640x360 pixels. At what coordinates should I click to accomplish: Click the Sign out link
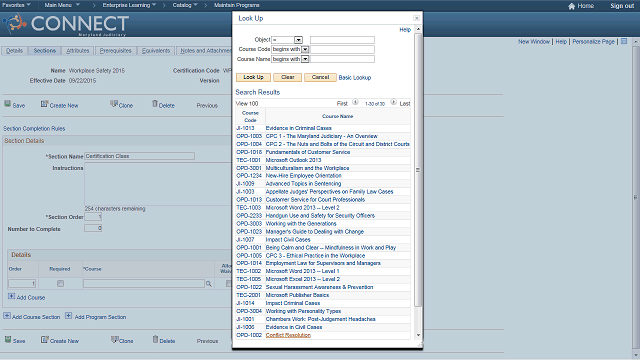tap(622, 6)
